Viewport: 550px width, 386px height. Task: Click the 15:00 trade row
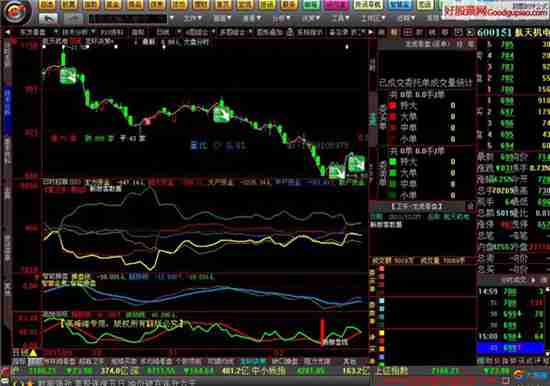pyautogui.click(x=510, y=336)
